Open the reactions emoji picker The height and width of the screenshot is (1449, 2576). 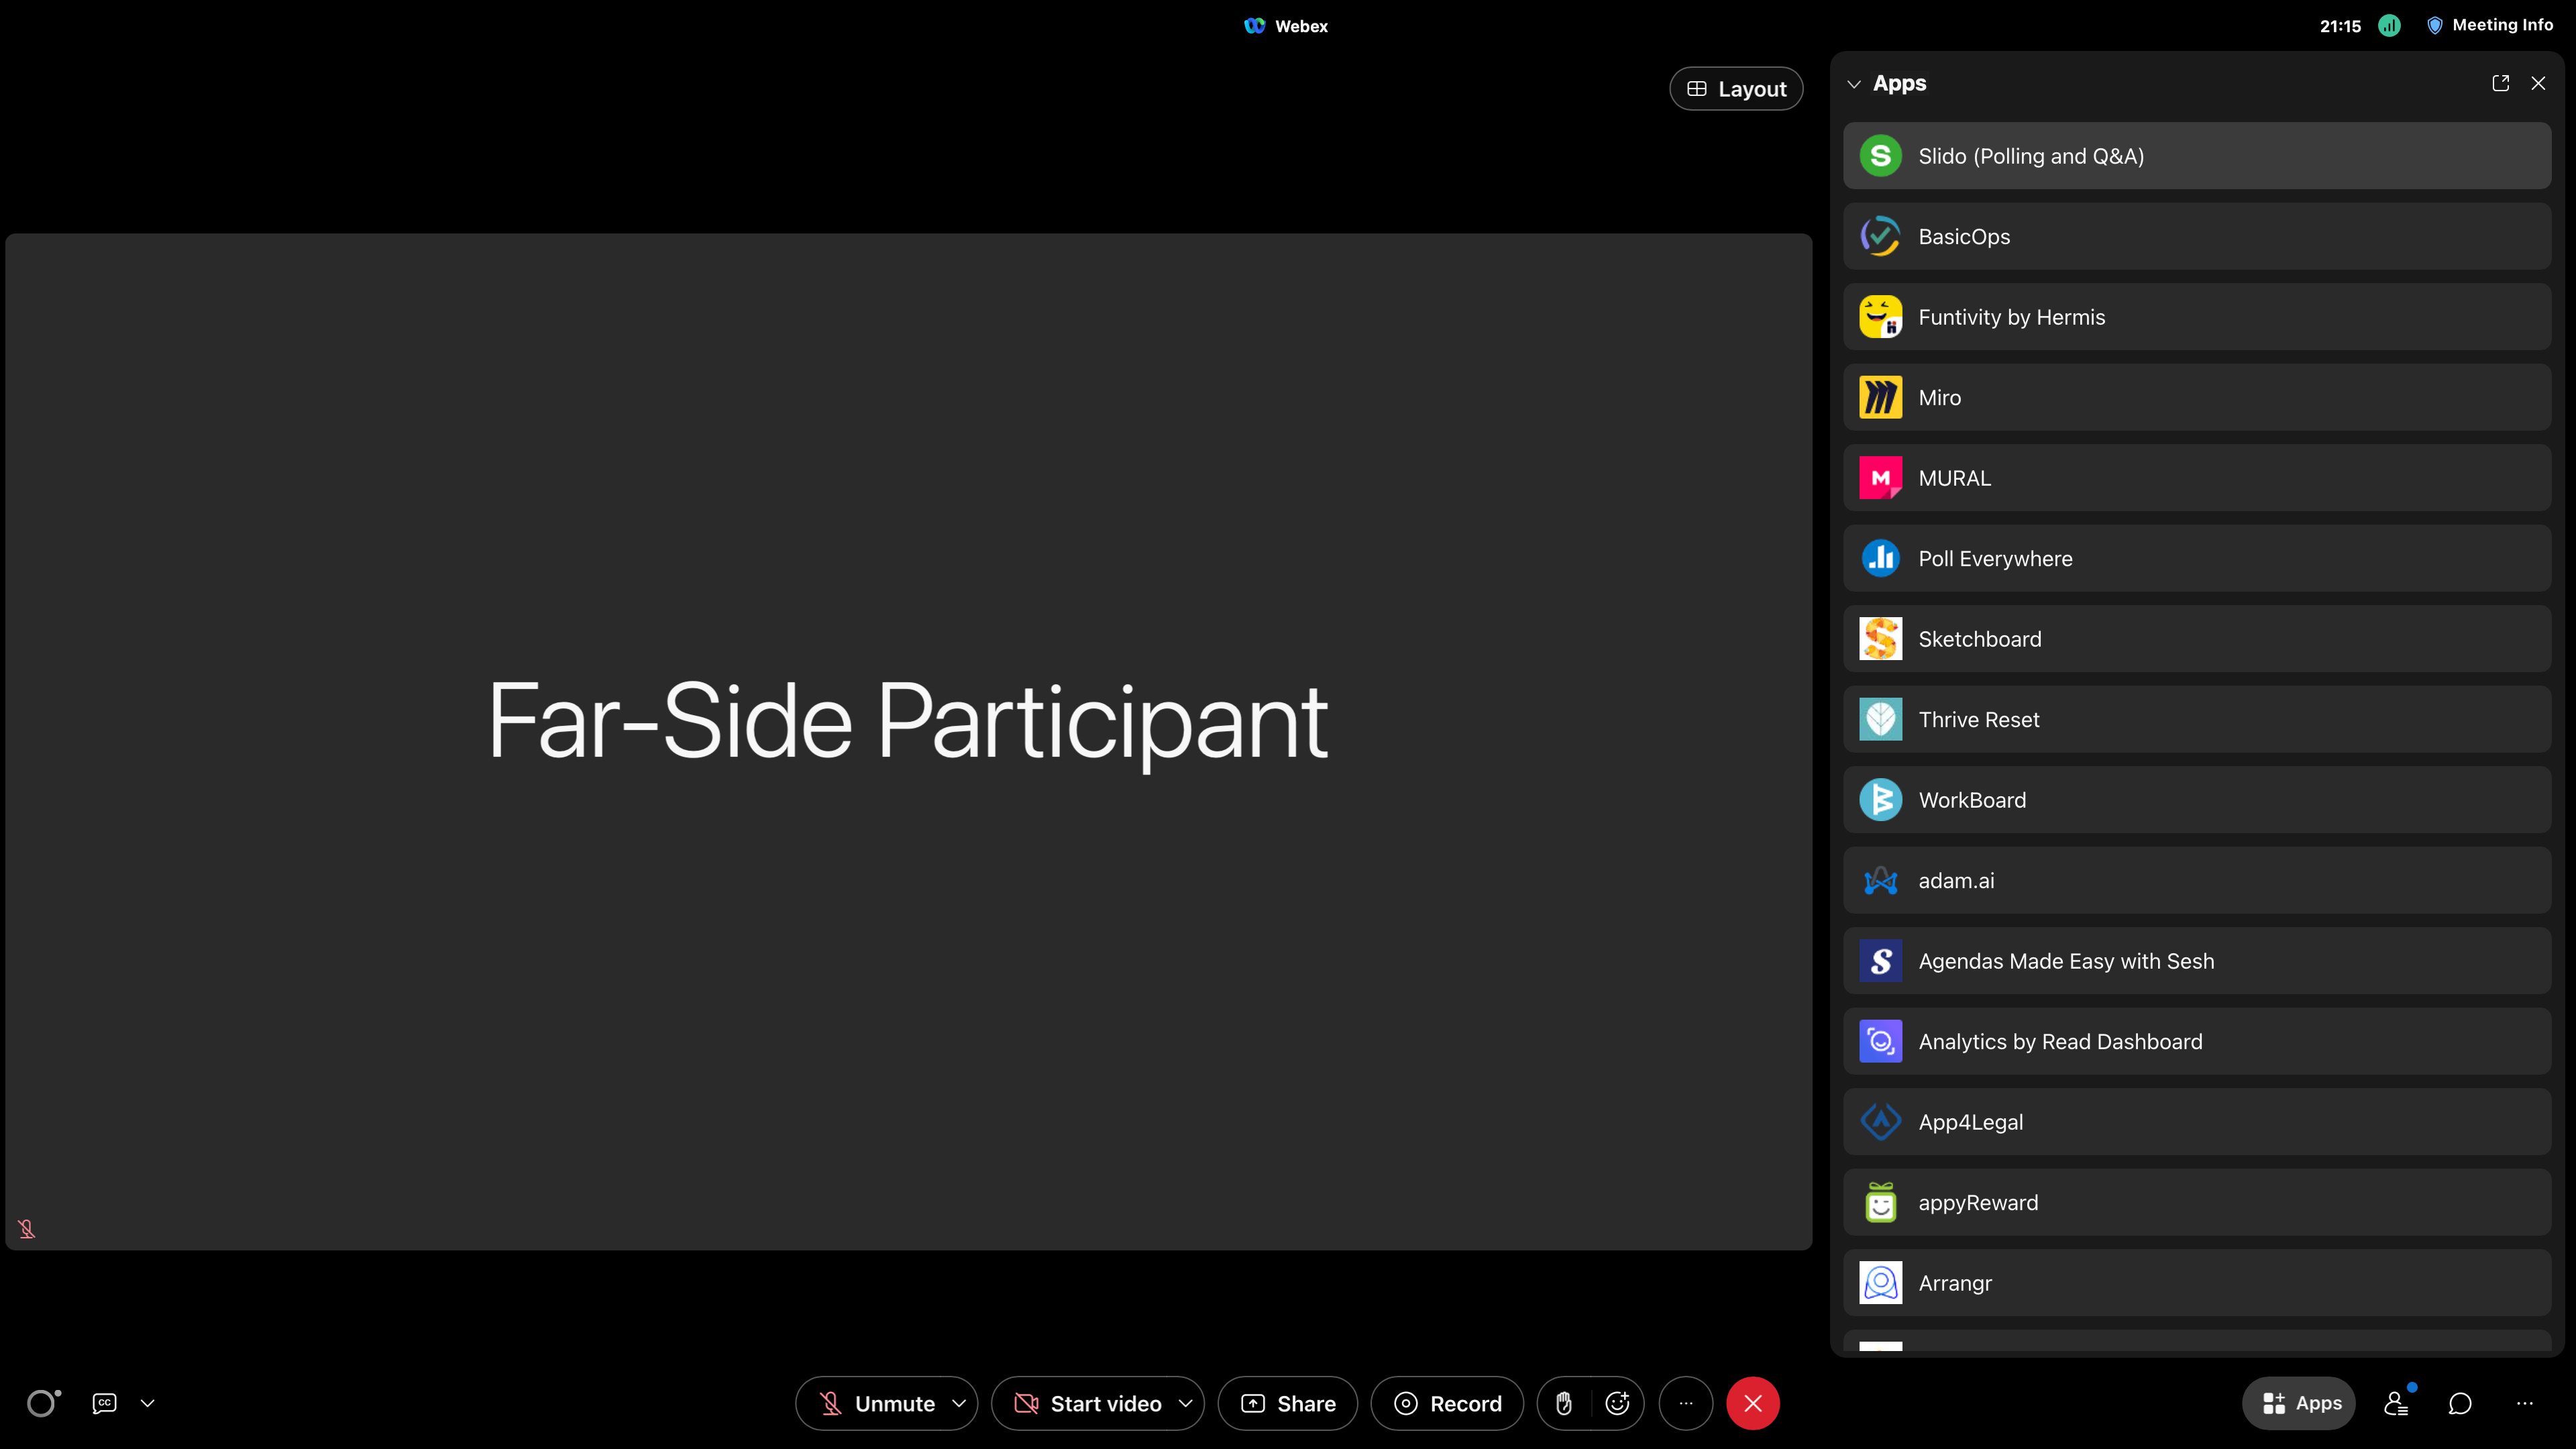[1617, 1403]
